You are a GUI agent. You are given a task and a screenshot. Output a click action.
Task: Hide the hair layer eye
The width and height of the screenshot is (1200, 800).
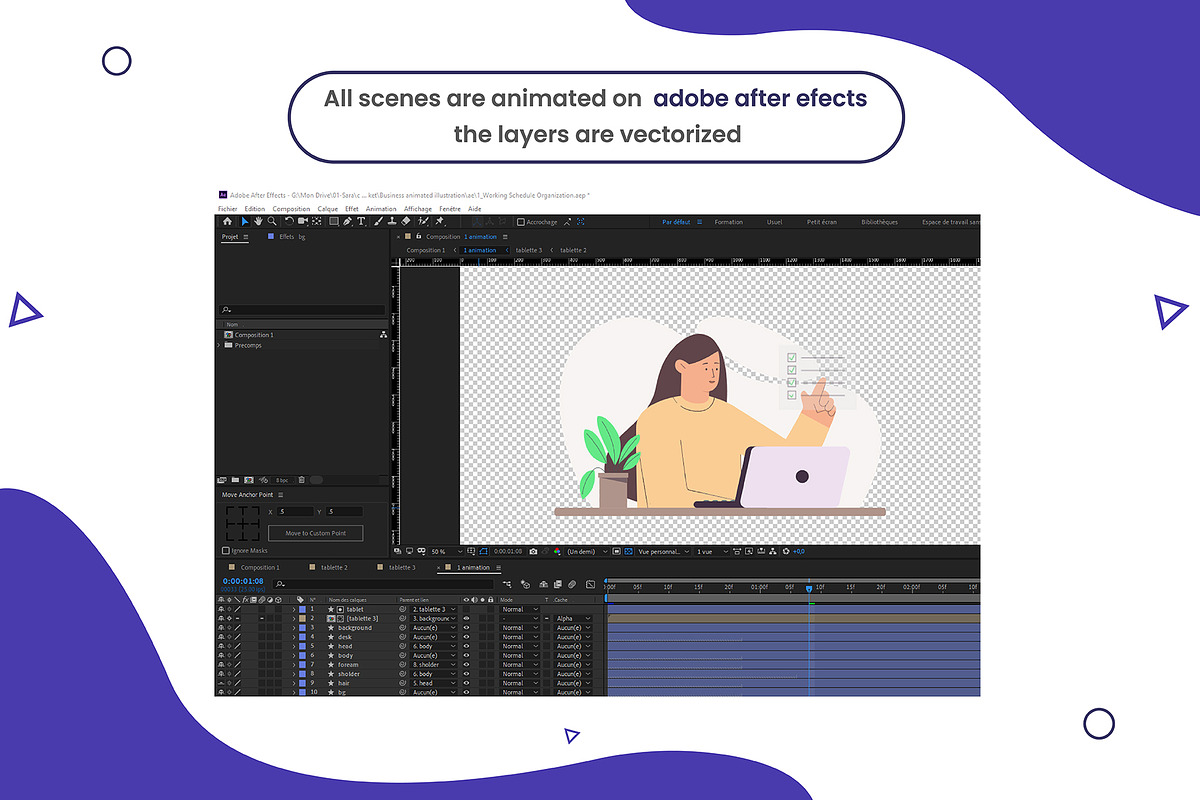[x=466, y=683]
